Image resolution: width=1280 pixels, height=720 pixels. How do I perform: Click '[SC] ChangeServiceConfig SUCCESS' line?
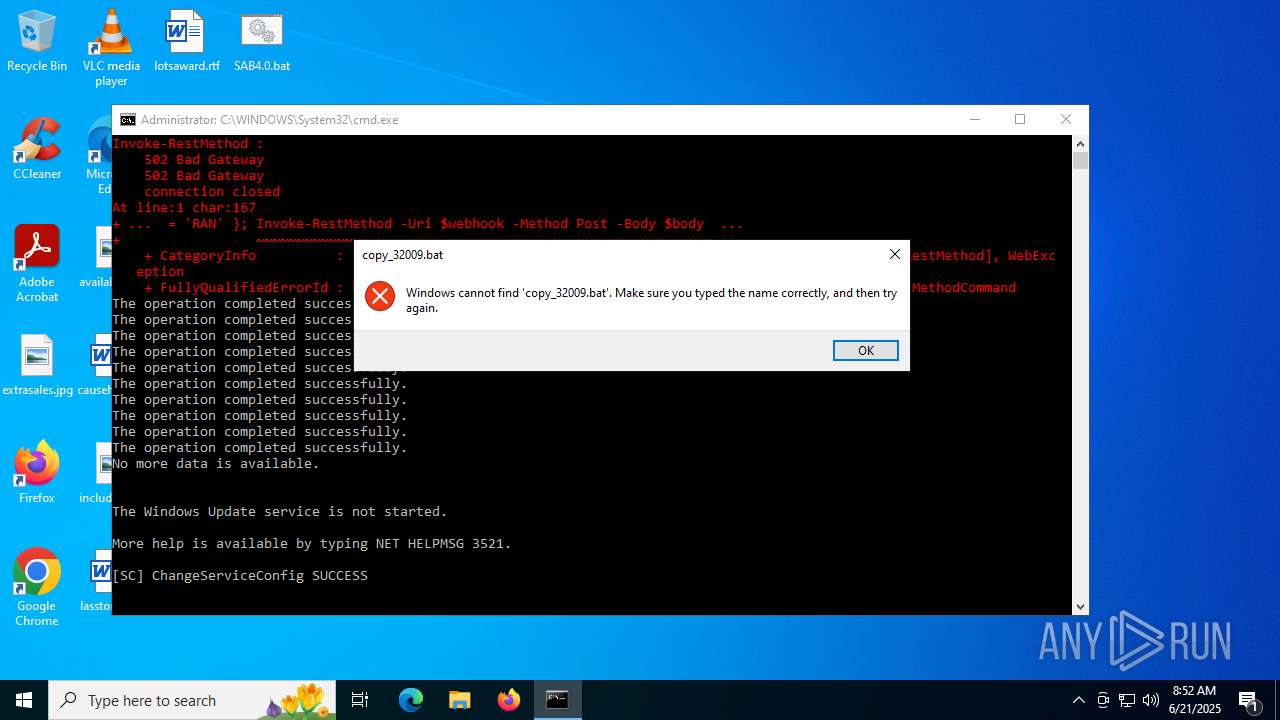[x=240, y=576]
